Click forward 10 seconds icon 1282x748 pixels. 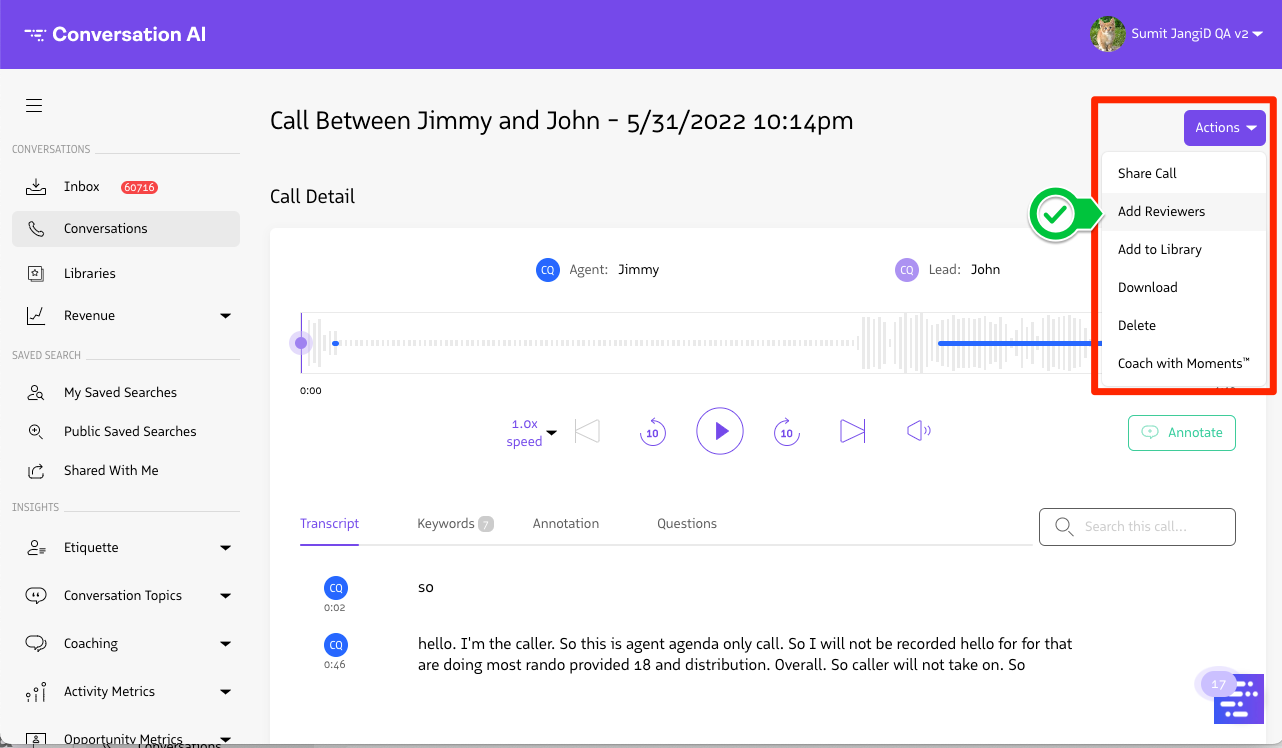coord(786,432)
